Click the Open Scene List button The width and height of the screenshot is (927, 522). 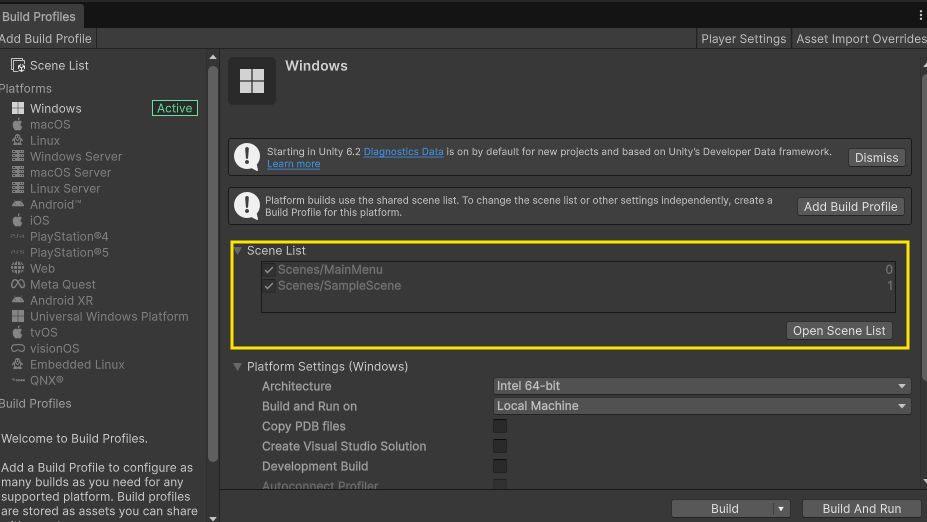click(839, 331)
